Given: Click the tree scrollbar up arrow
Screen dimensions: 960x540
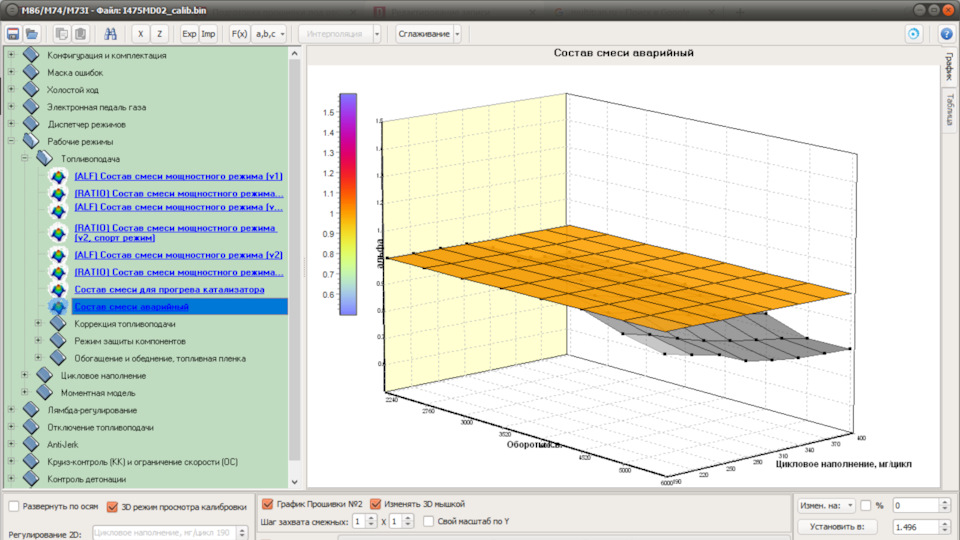Looking at the screenshot, I should coord(294,54).
